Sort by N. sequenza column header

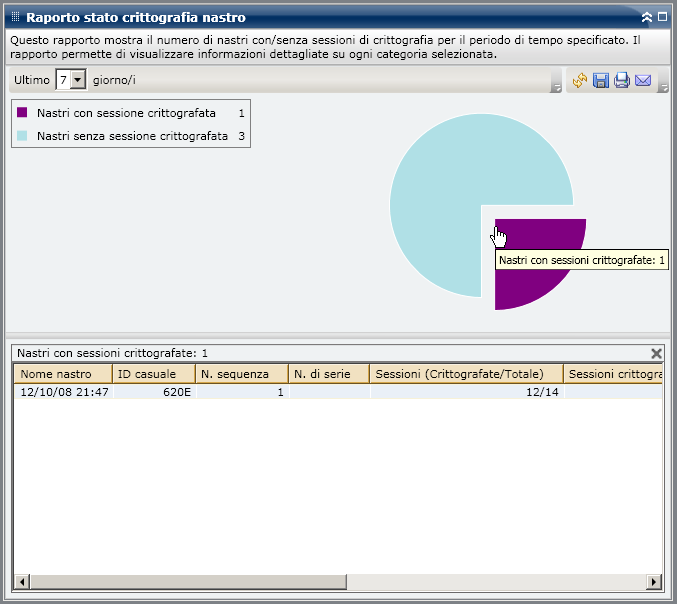pyautogui.click(x=242, y=374)
